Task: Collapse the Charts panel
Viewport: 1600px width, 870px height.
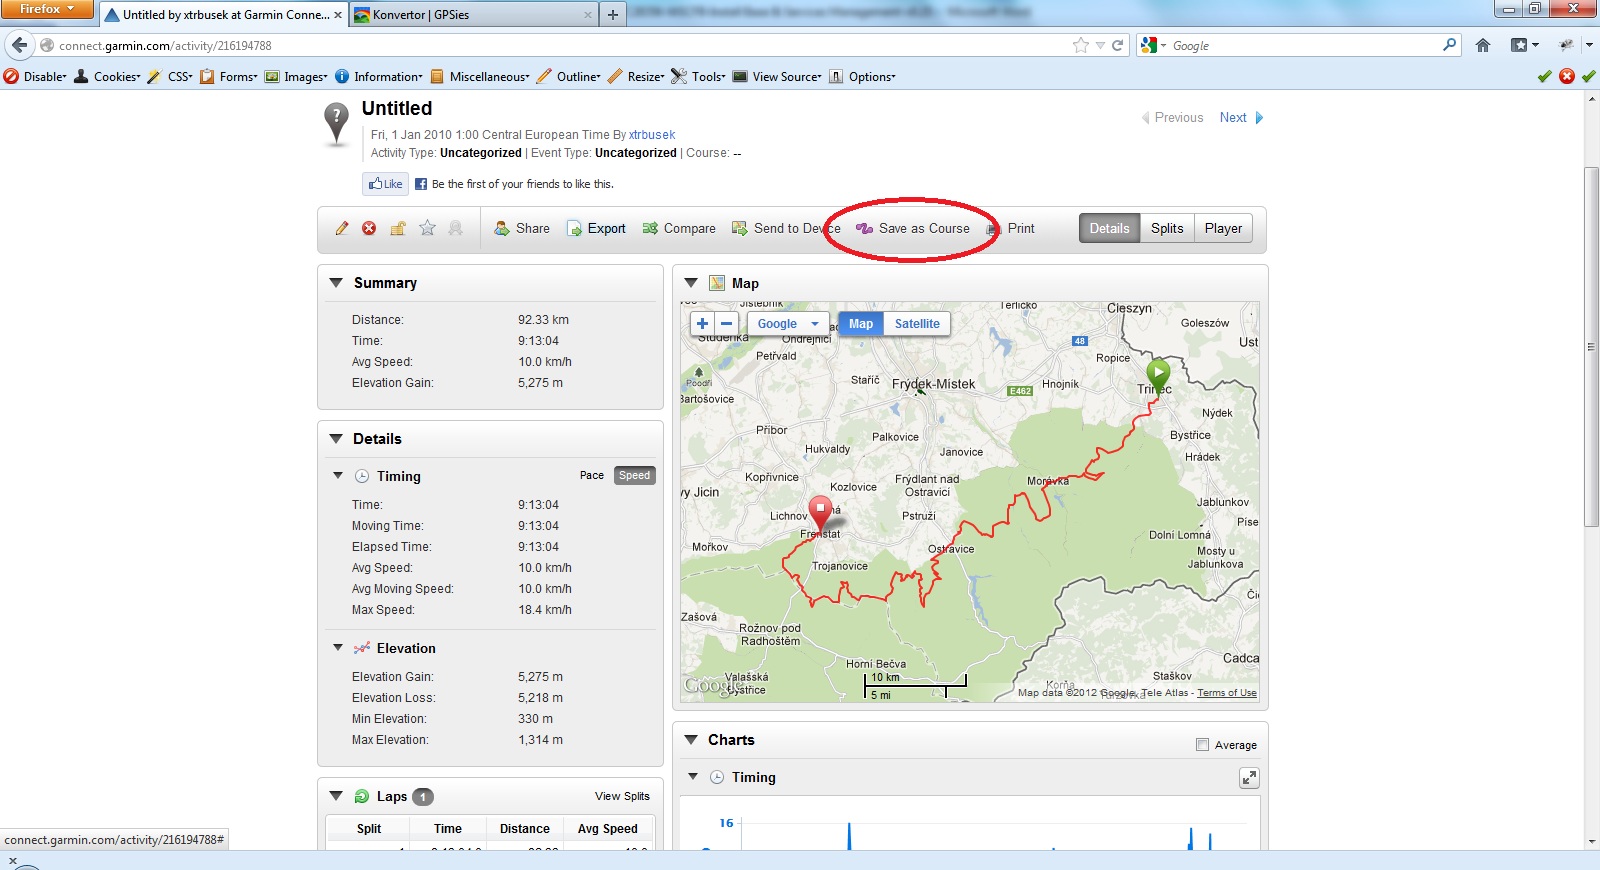Action: (x=691, y=740)
